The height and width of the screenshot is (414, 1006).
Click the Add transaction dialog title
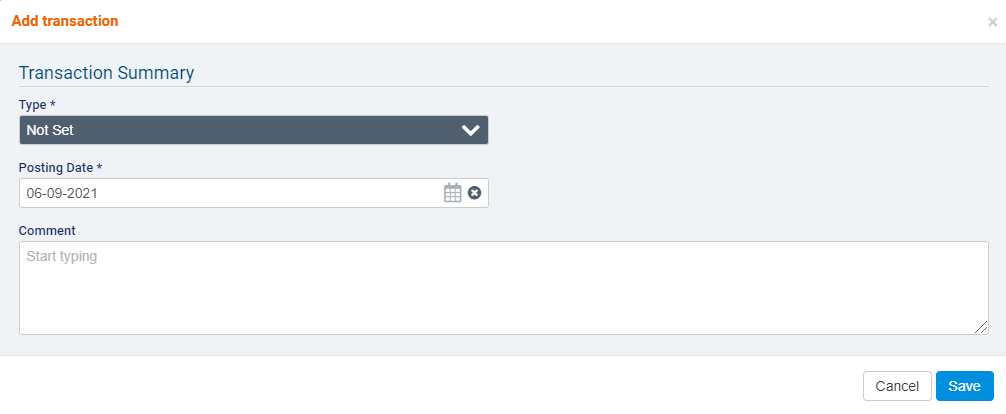[x=65, y=21]
